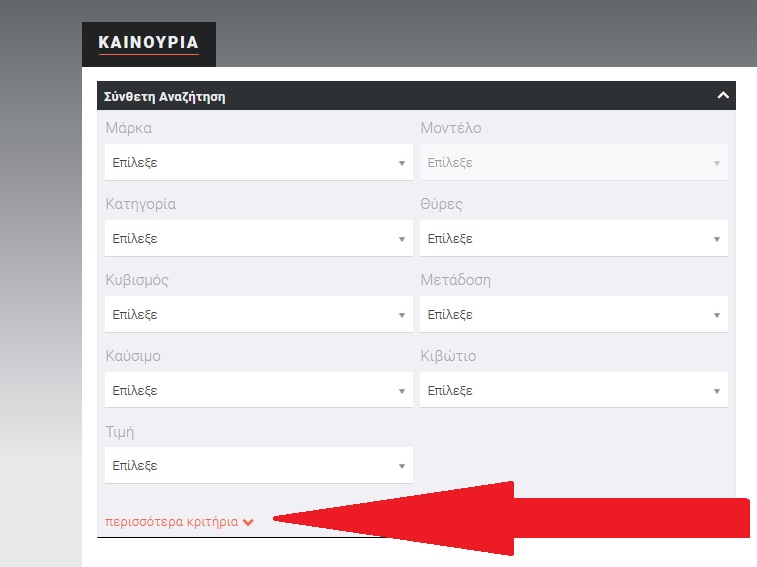Click the arrow icon in the Μάρκα field
The width and height of the screenshot is (757, 567).
click(401, 163)
